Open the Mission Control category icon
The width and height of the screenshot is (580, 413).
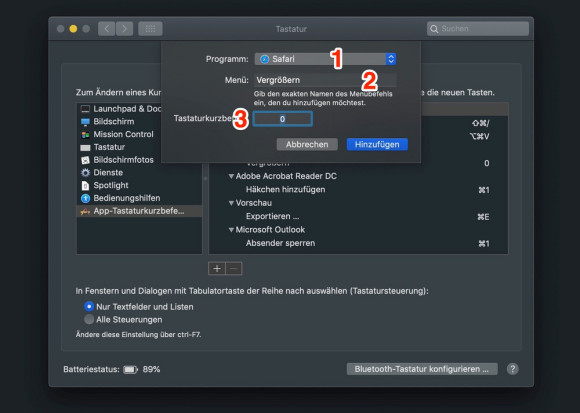(x=85, y=135)
